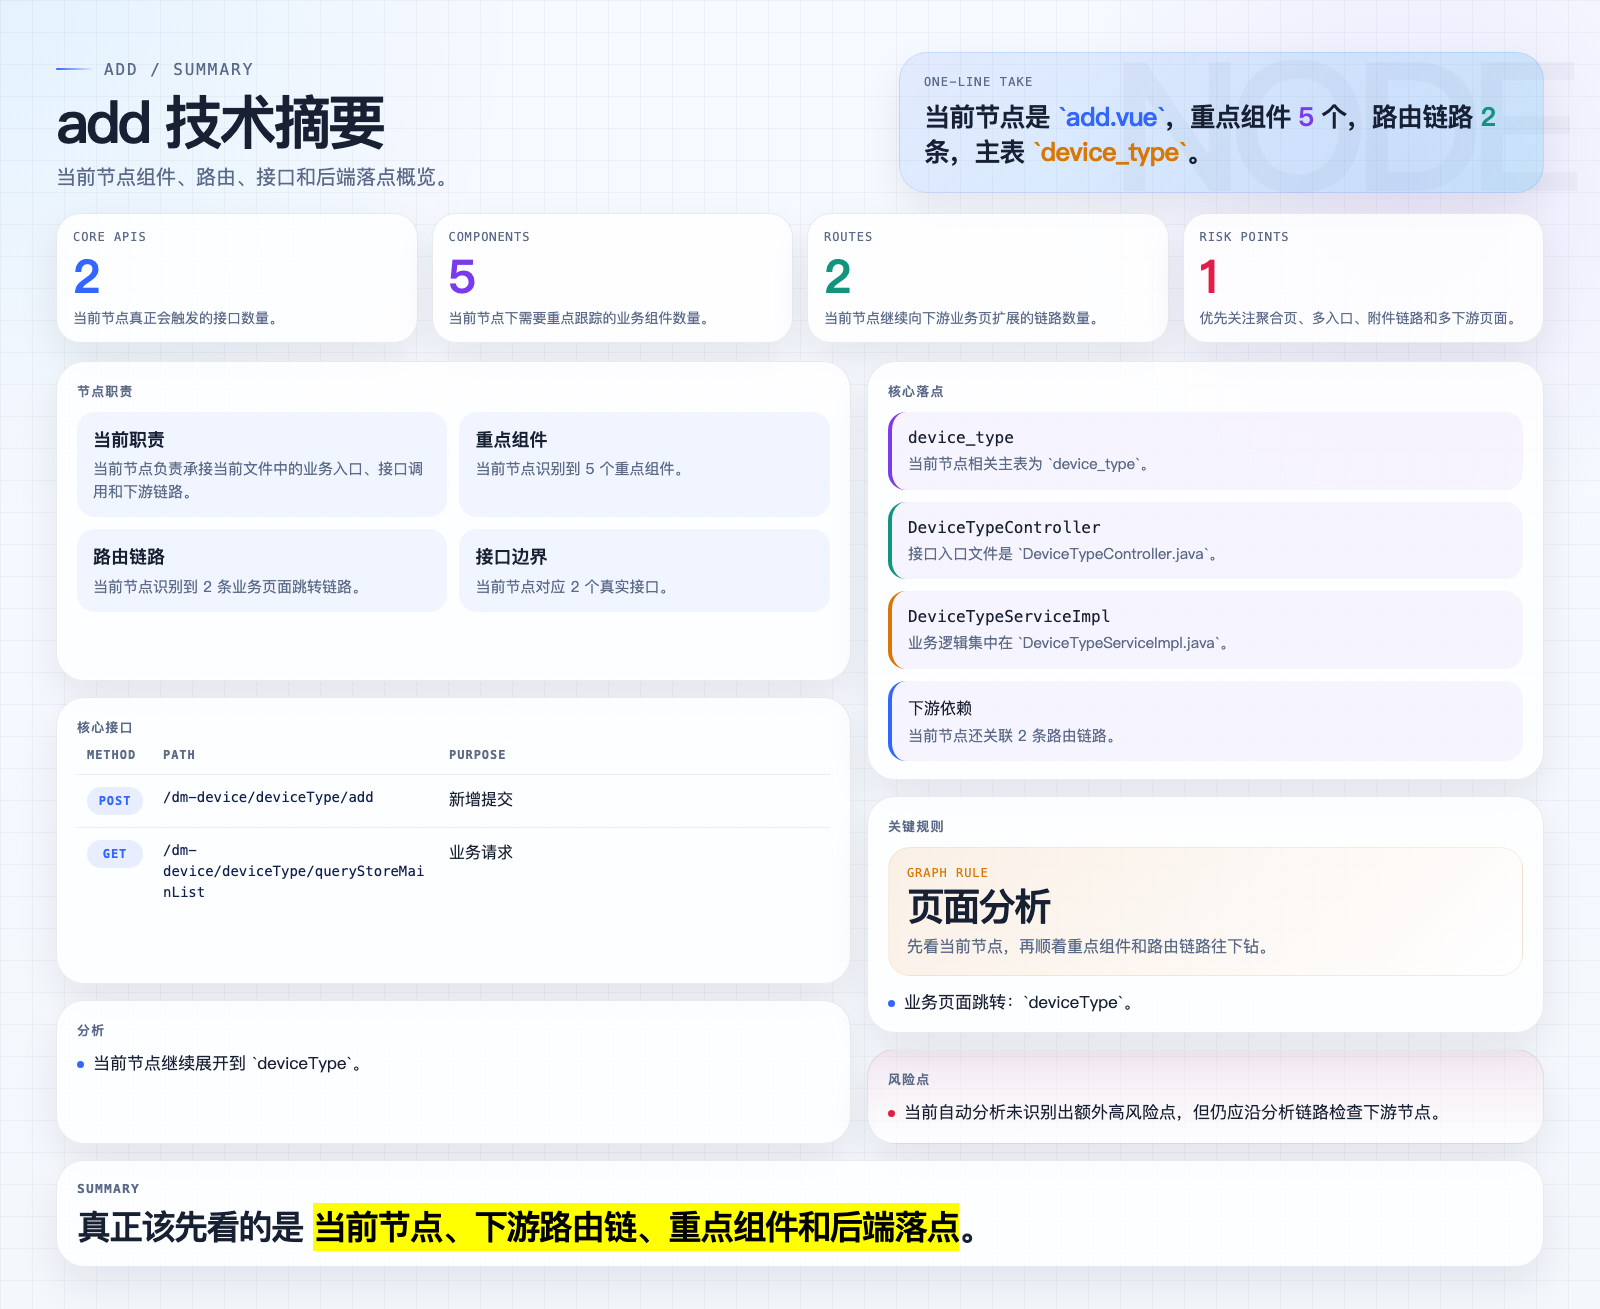Click the 新增提交 purpose cell

point(481,799)
